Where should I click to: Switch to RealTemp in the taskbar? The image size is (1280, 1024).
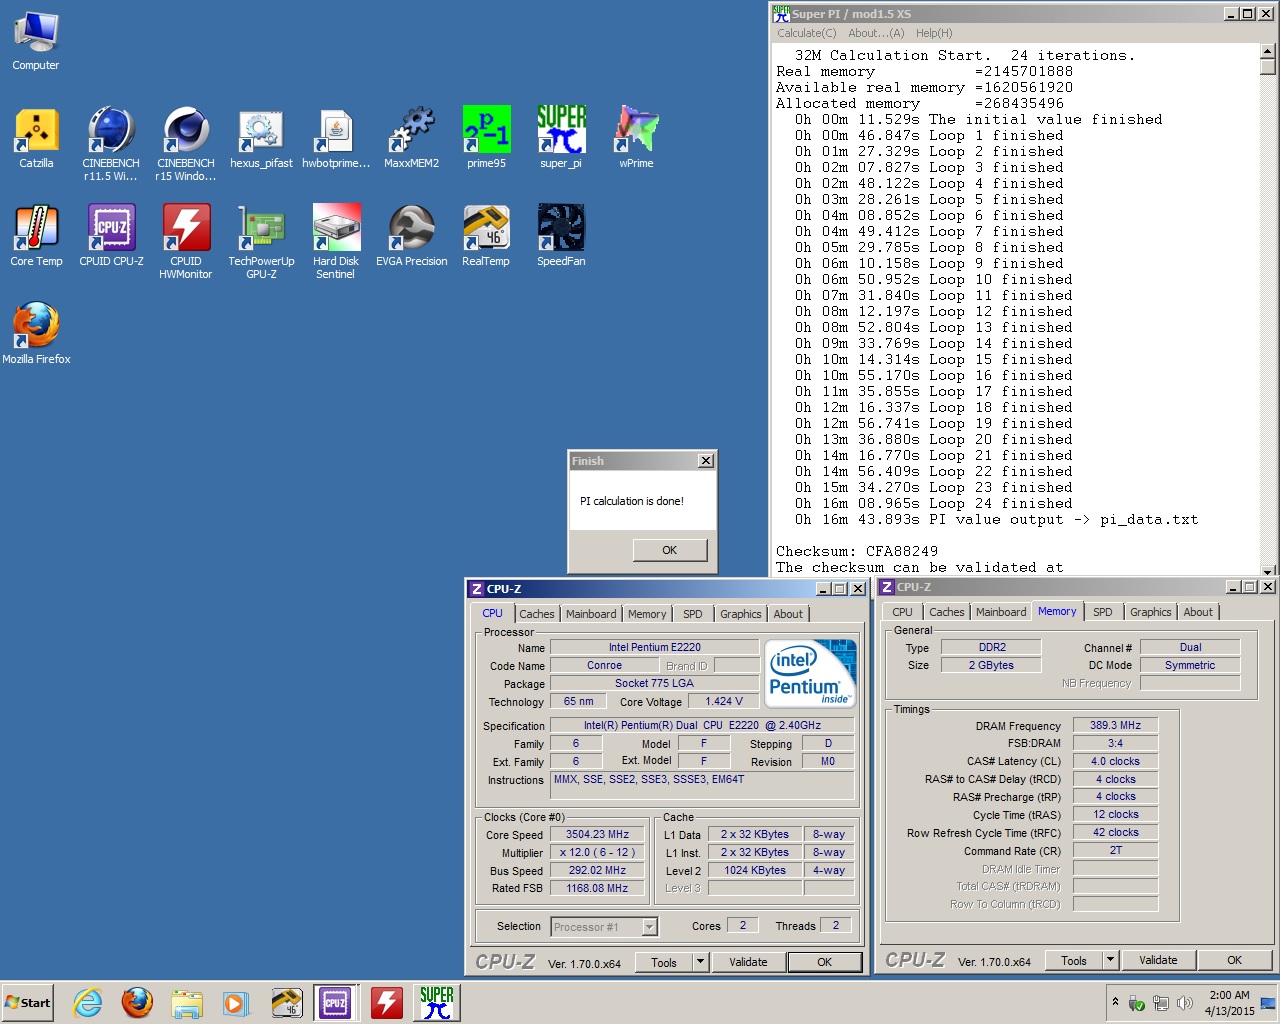(x=287, y=1002)
